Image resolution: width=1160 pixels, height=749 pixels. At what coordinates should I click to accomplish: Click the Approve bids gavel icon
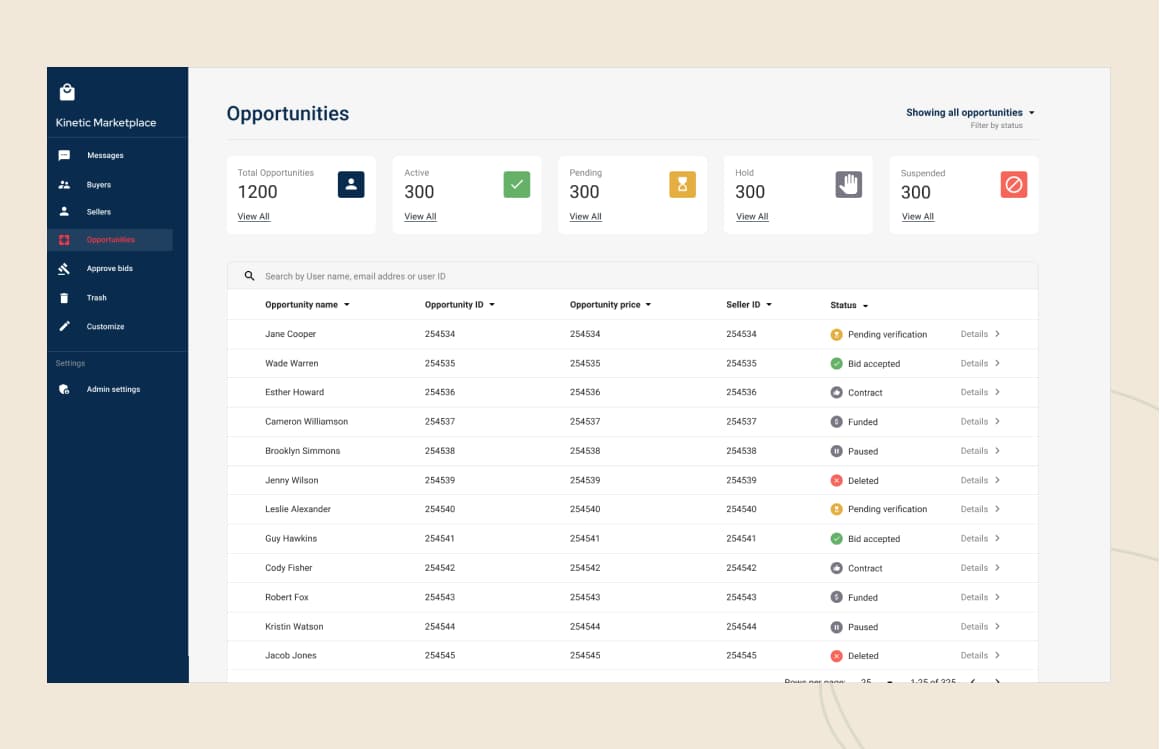(65, 268)
